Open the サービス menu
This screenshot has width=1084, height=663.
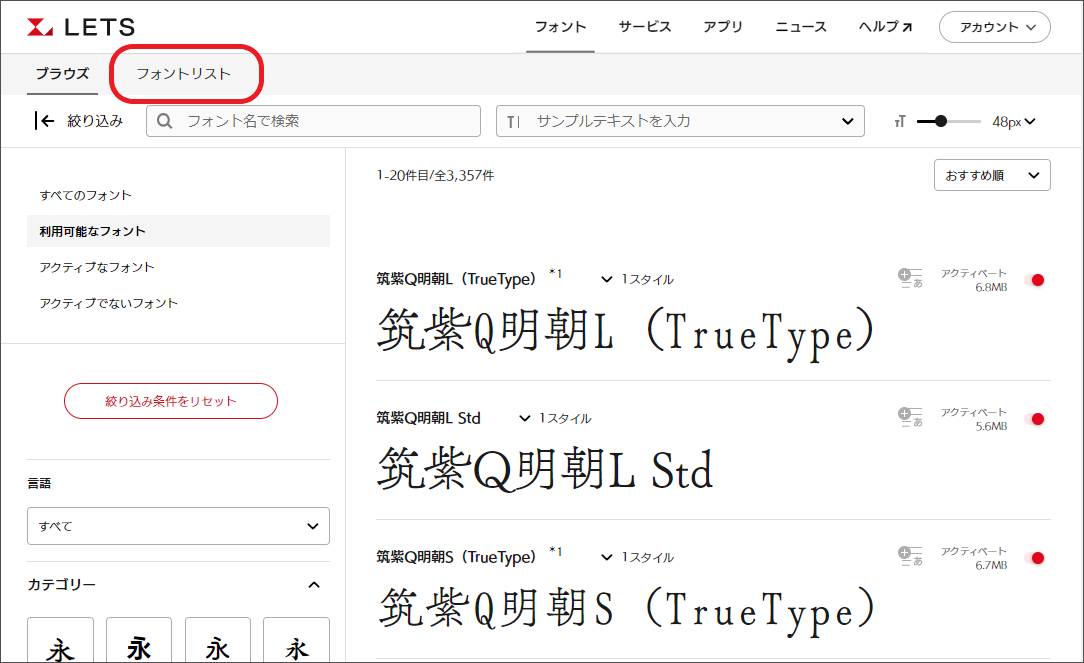pyautogui.click(x=645, y=27)
